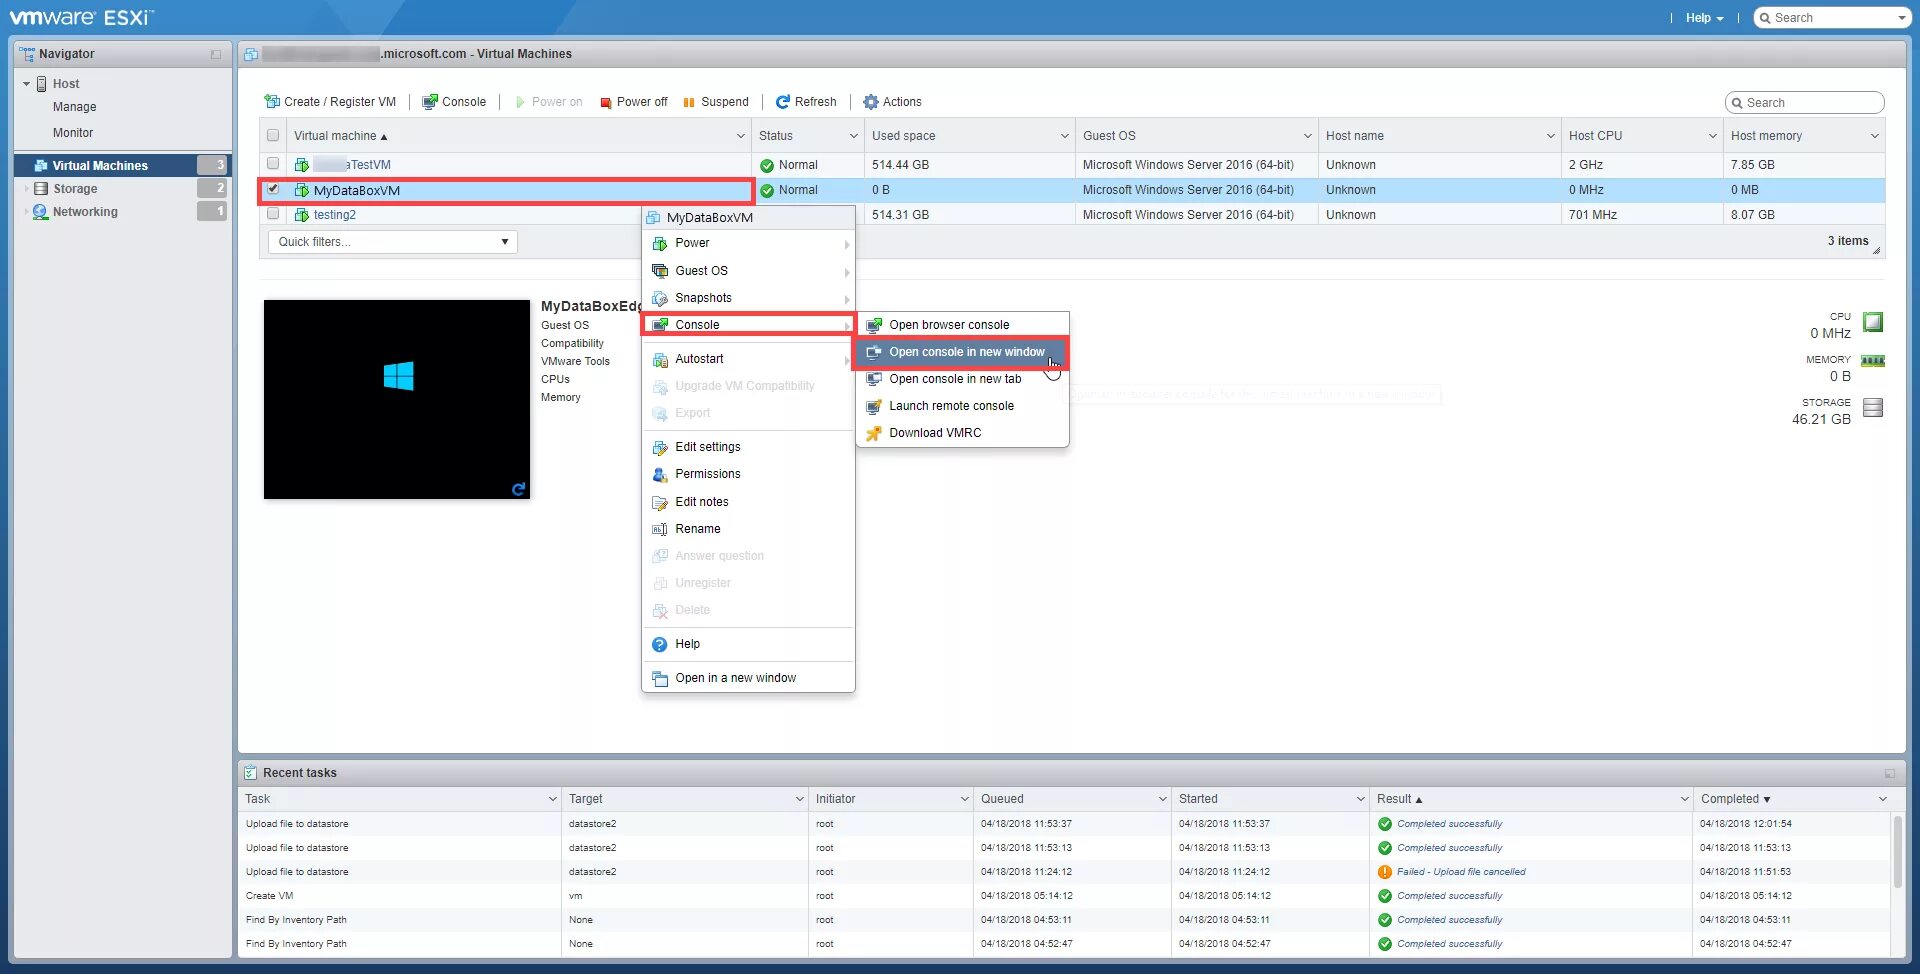Minimize the Navigator panel icon
This screenshot has height=974, width=1920.
pyautogui.click(x=216, y=54)
